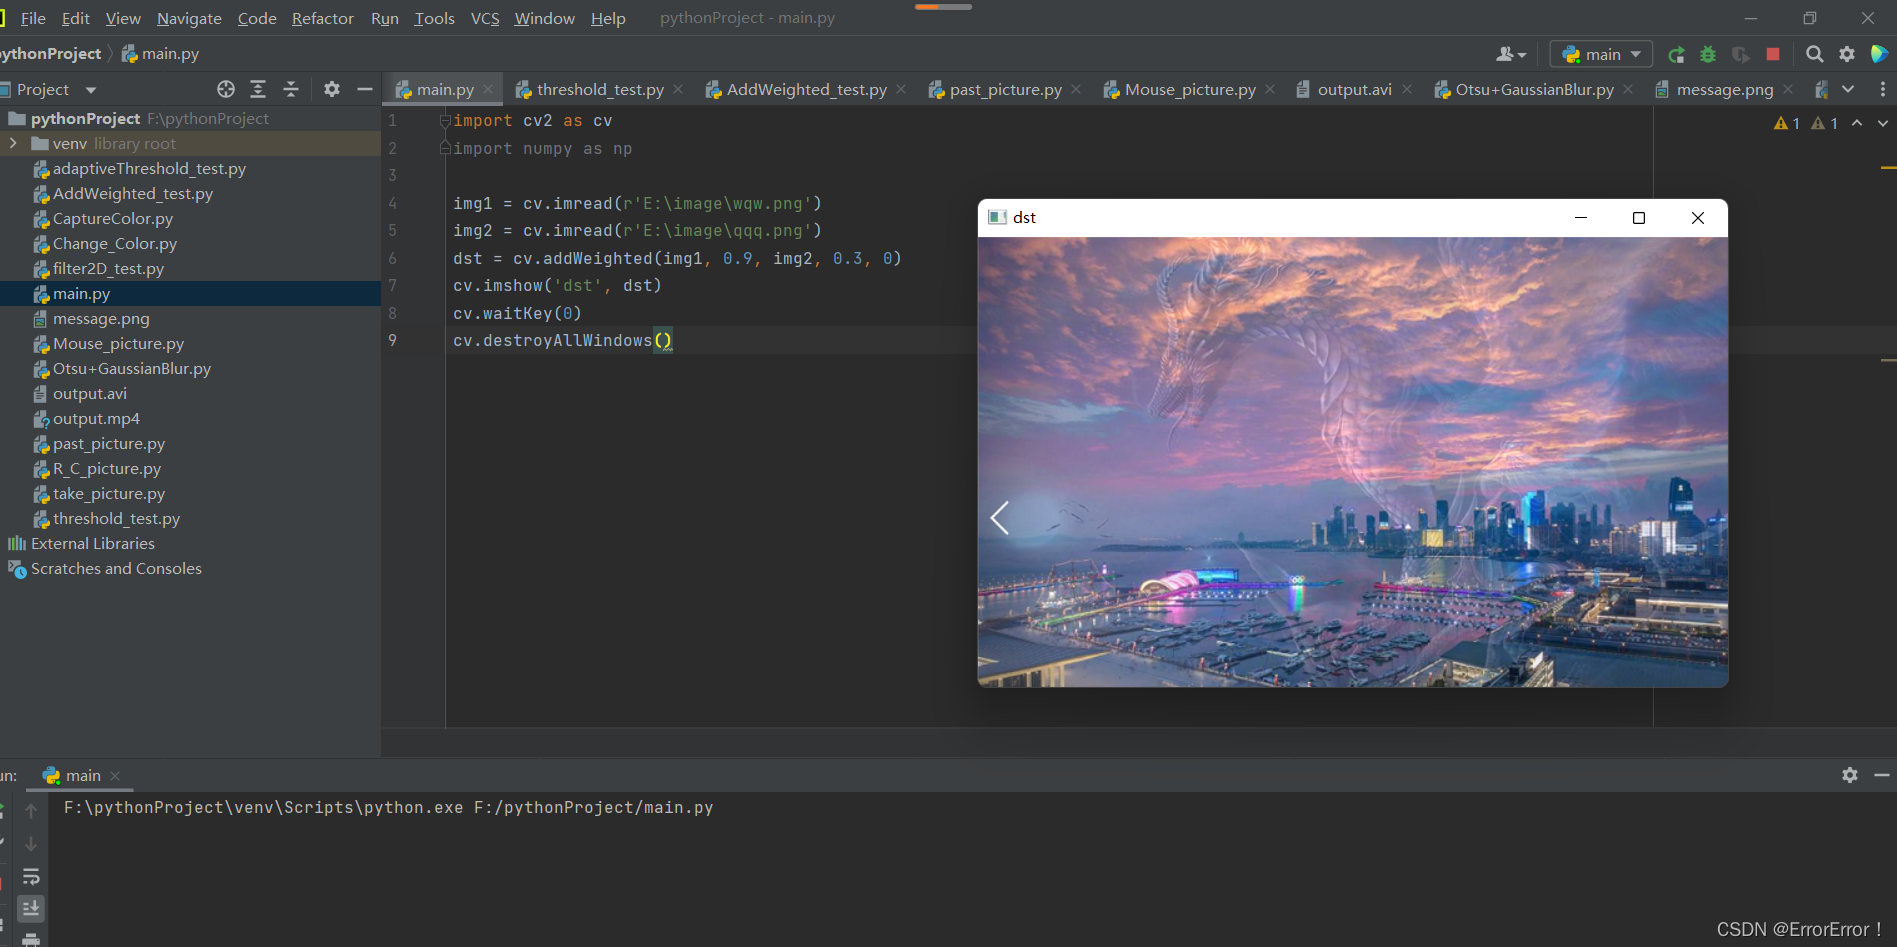Show previous image arrow in dst window
Viewport: 1897px width, 947px height.
click(999, 517)
